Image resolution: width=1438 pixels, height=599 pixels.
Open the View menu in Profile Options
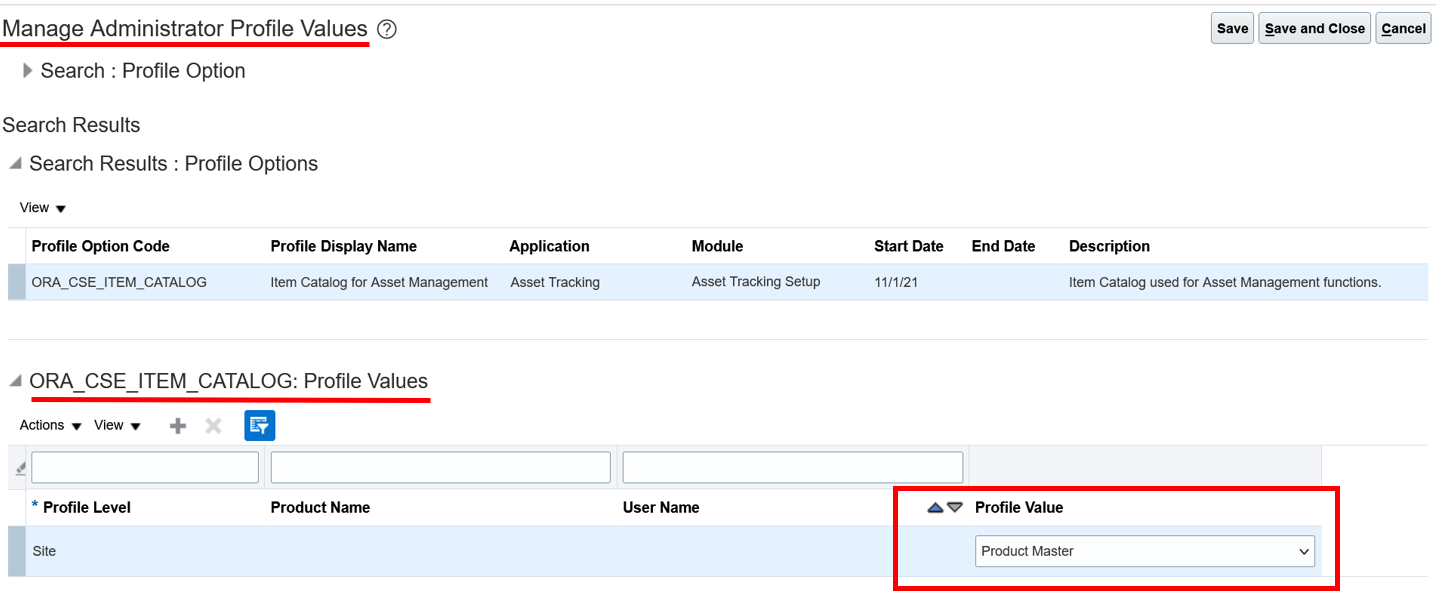(x=43, y=208)
